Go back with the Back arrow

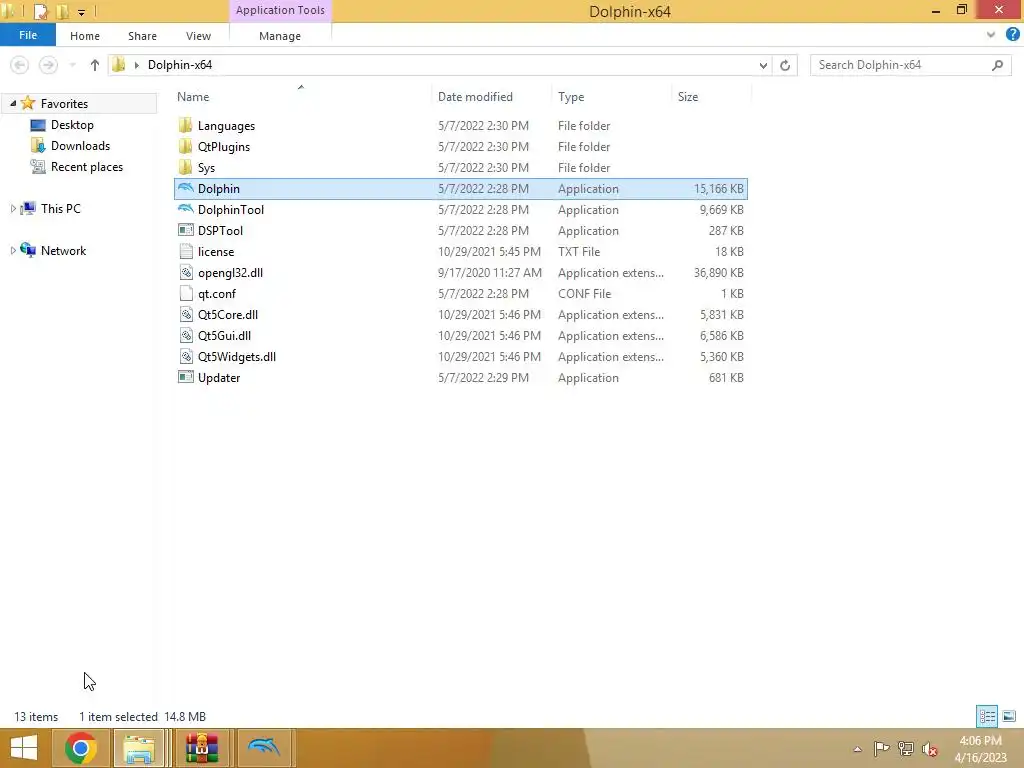coord(20,65)
